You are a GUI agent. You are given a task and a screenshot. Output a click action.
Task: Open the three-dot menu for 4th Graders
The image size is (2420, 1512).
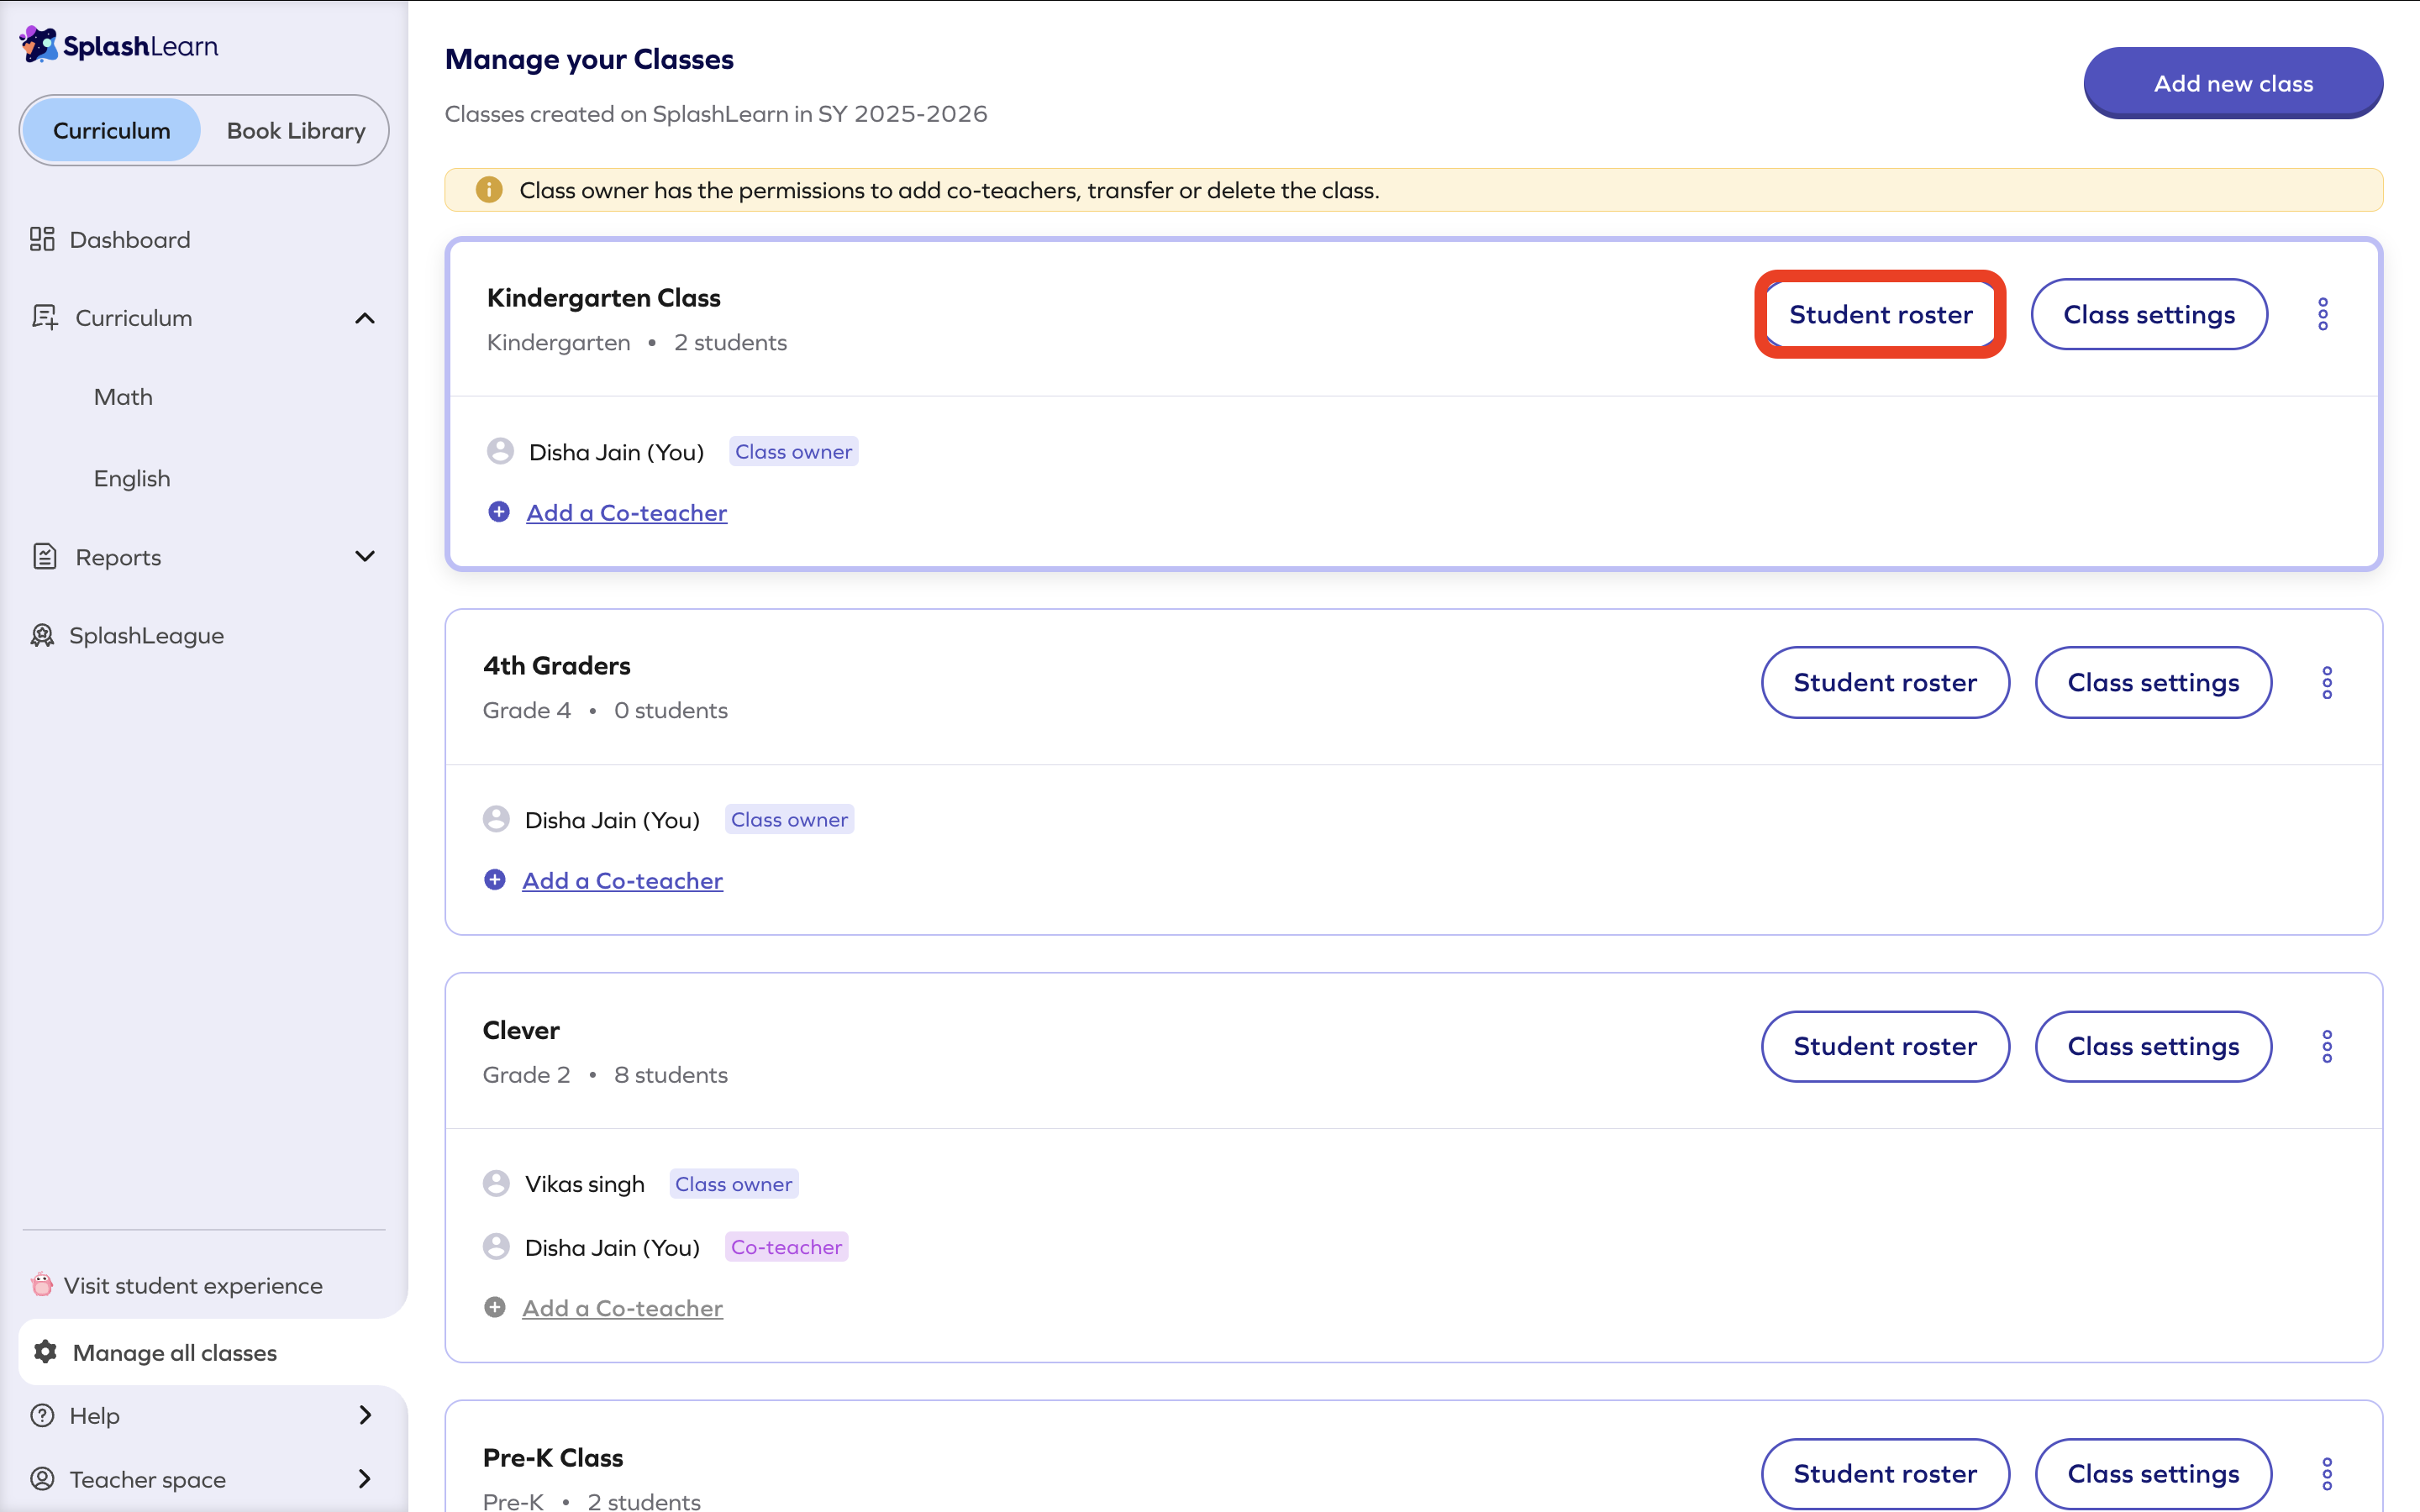[2327, 682]
